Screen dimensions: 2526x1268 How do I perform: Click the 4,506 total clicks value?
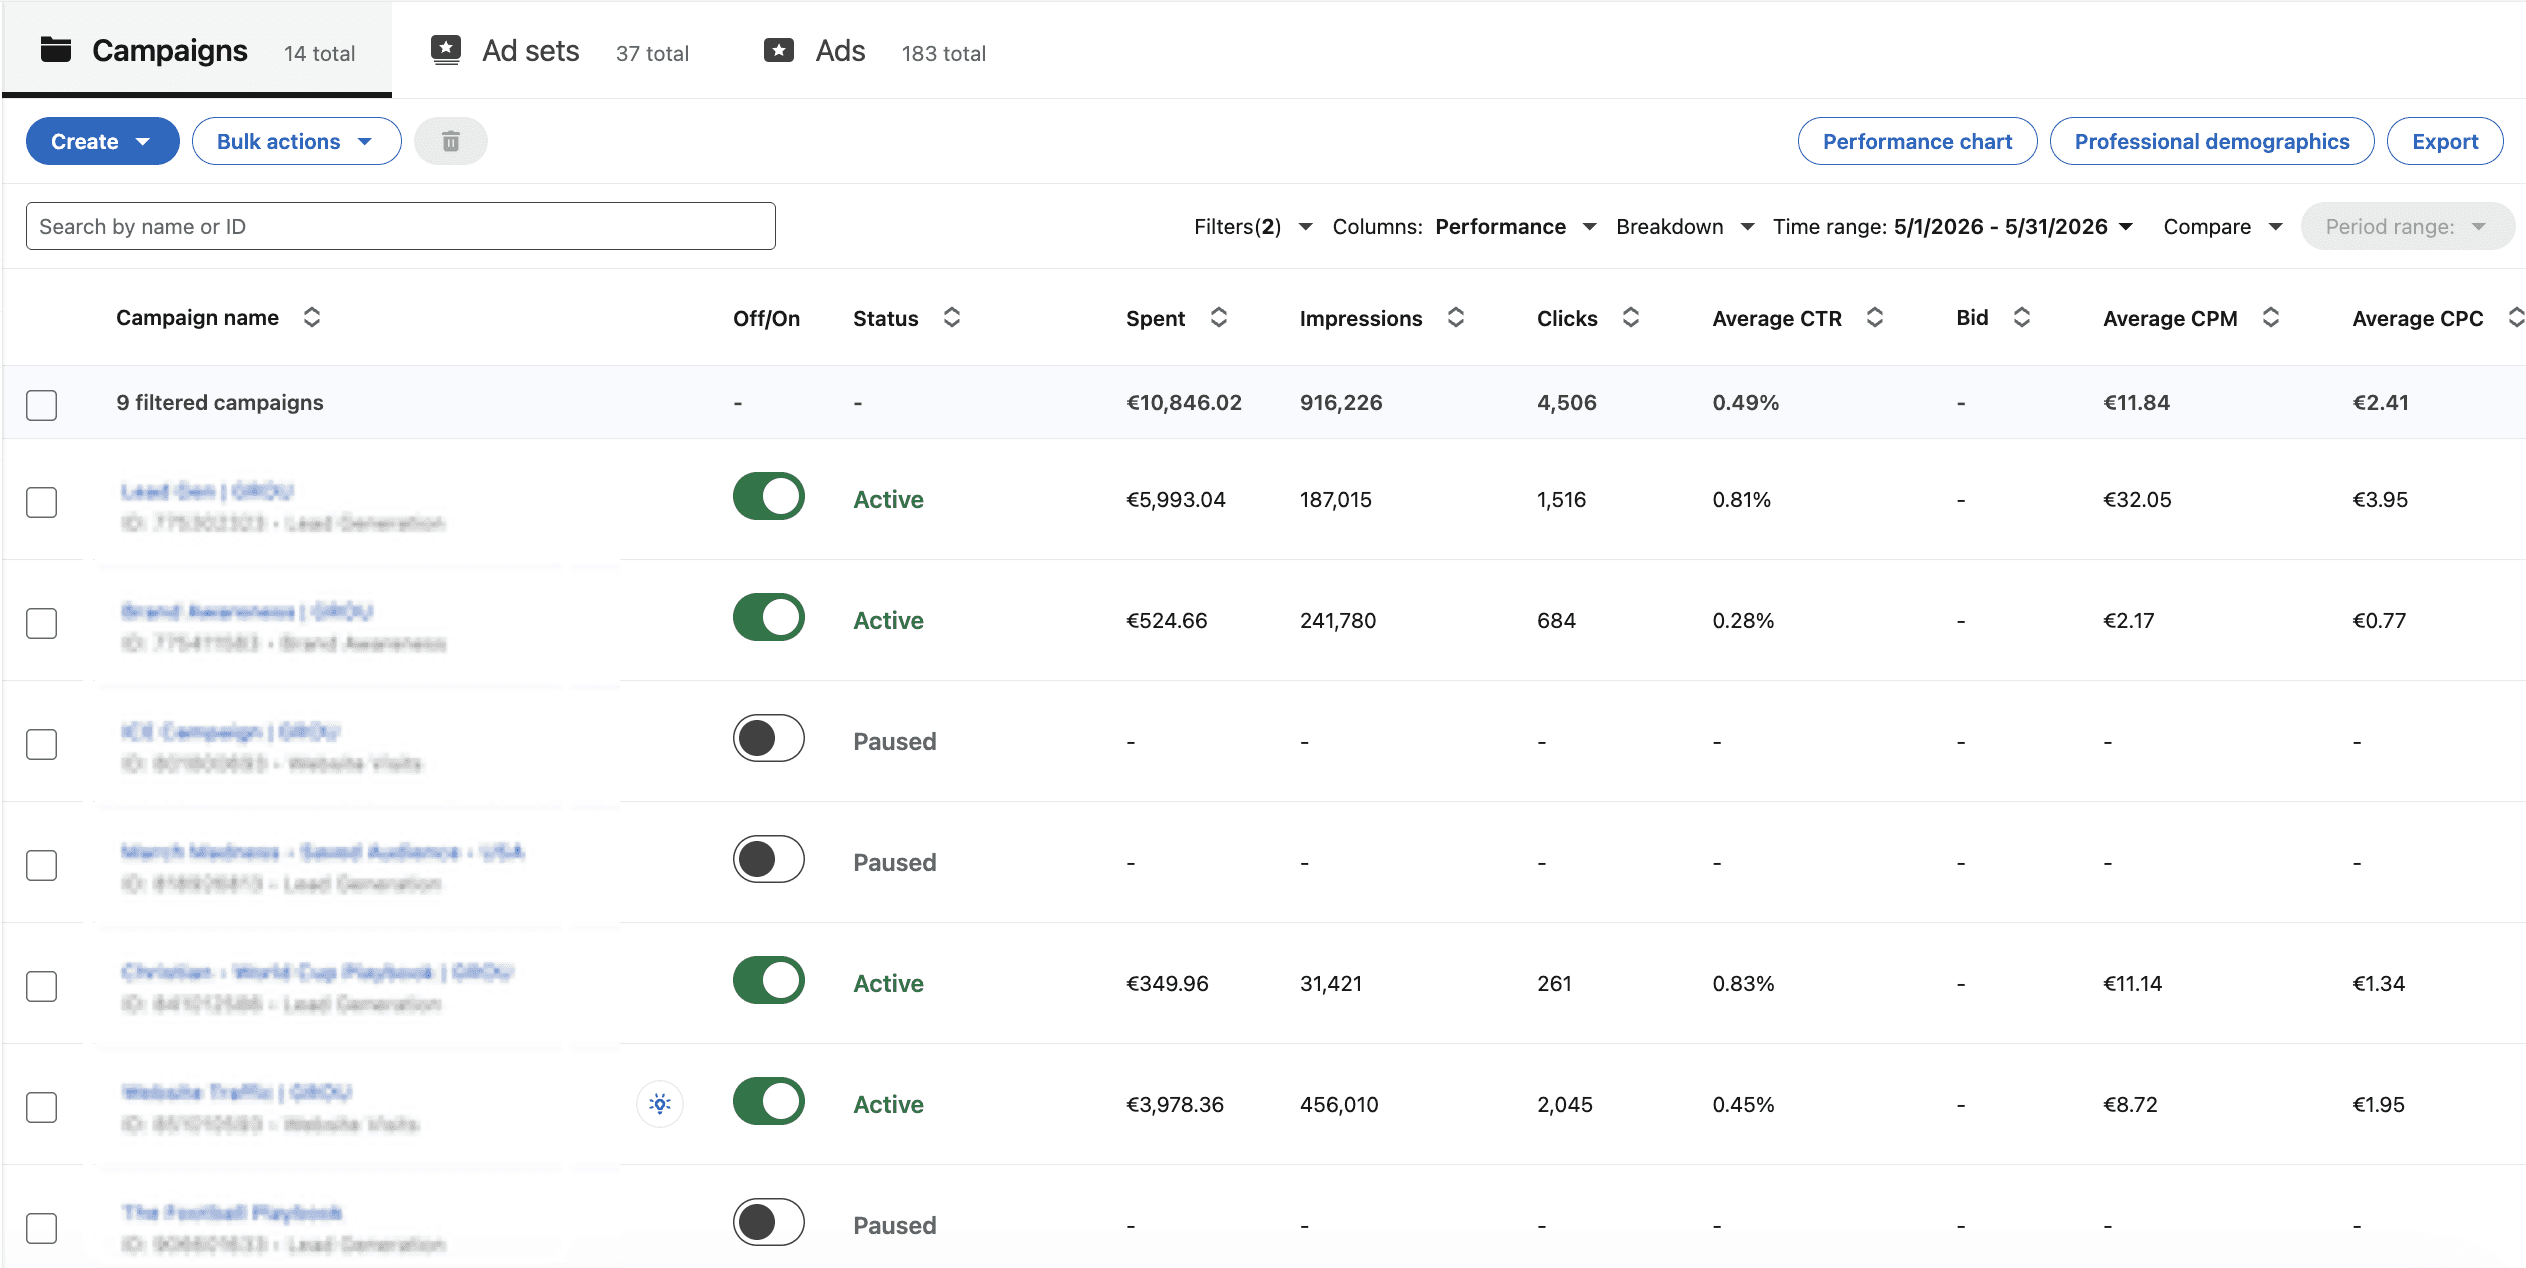coord(1567,402)
